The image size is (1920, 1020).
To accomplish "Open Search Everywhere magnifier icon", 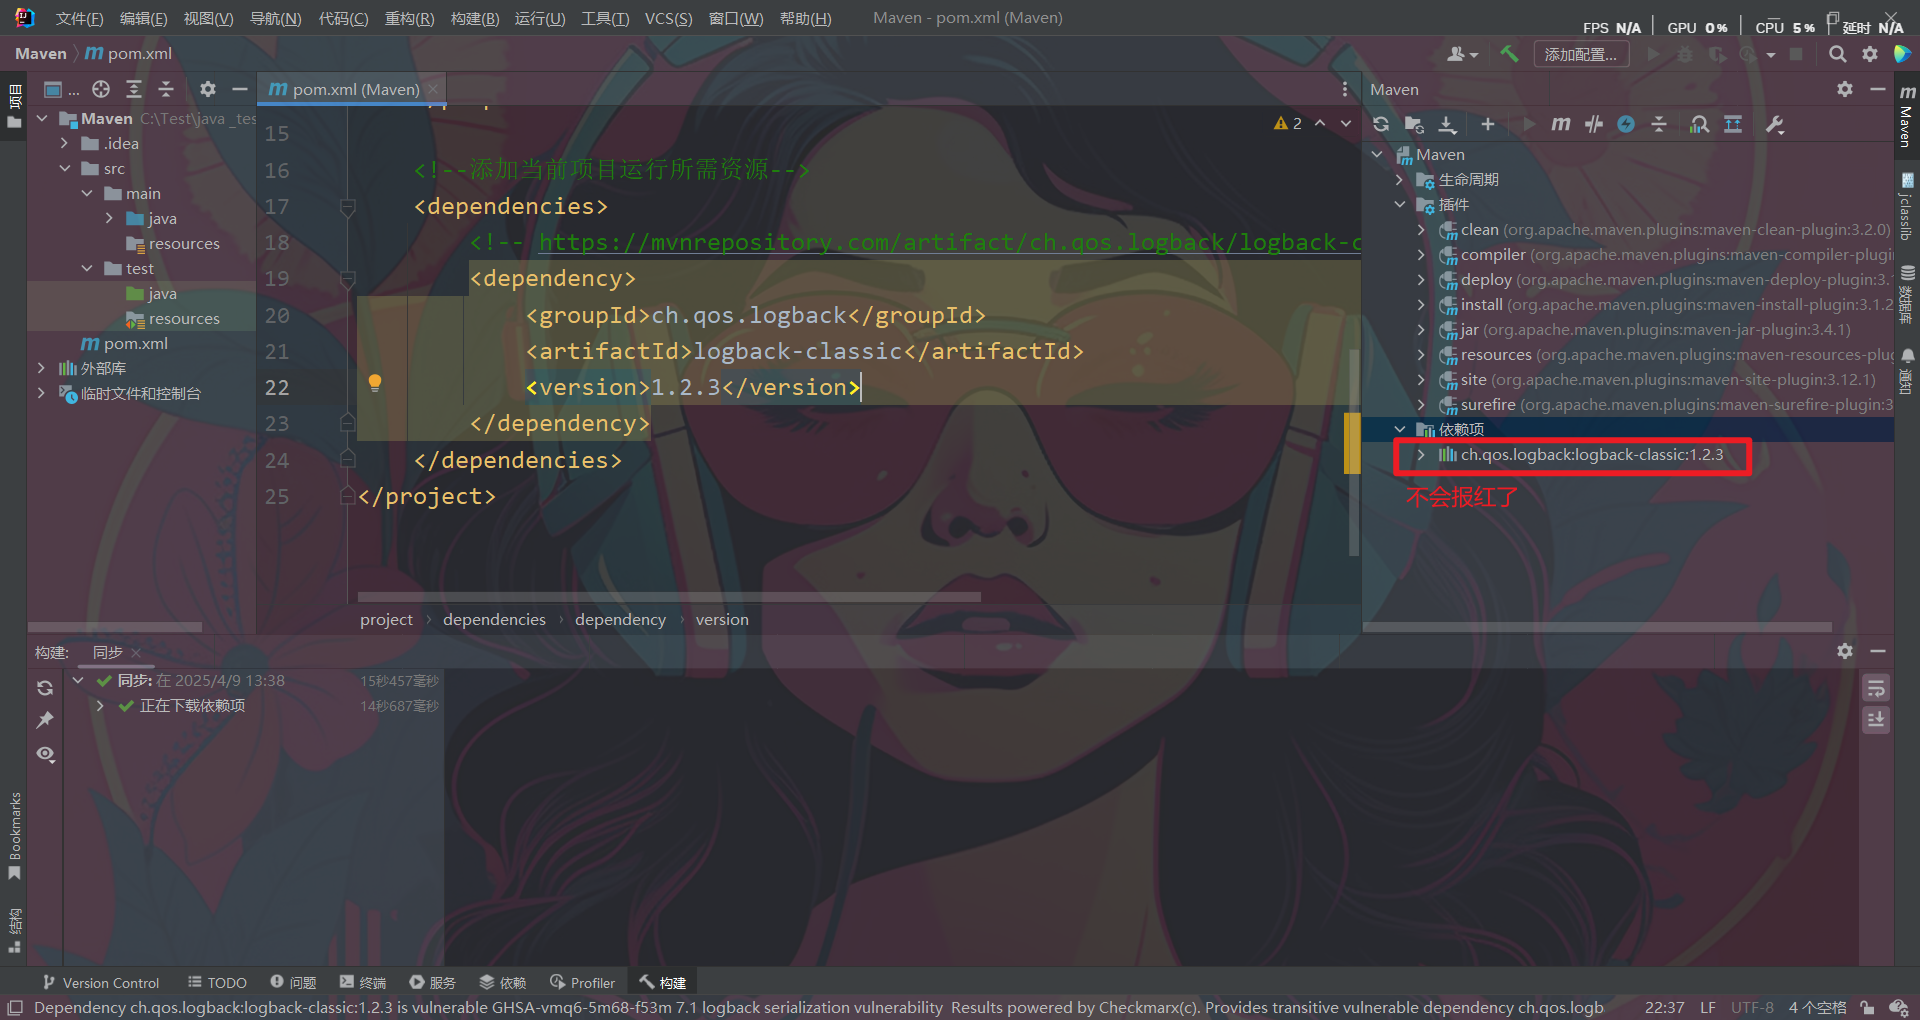I will click(x=1838, y=54).
